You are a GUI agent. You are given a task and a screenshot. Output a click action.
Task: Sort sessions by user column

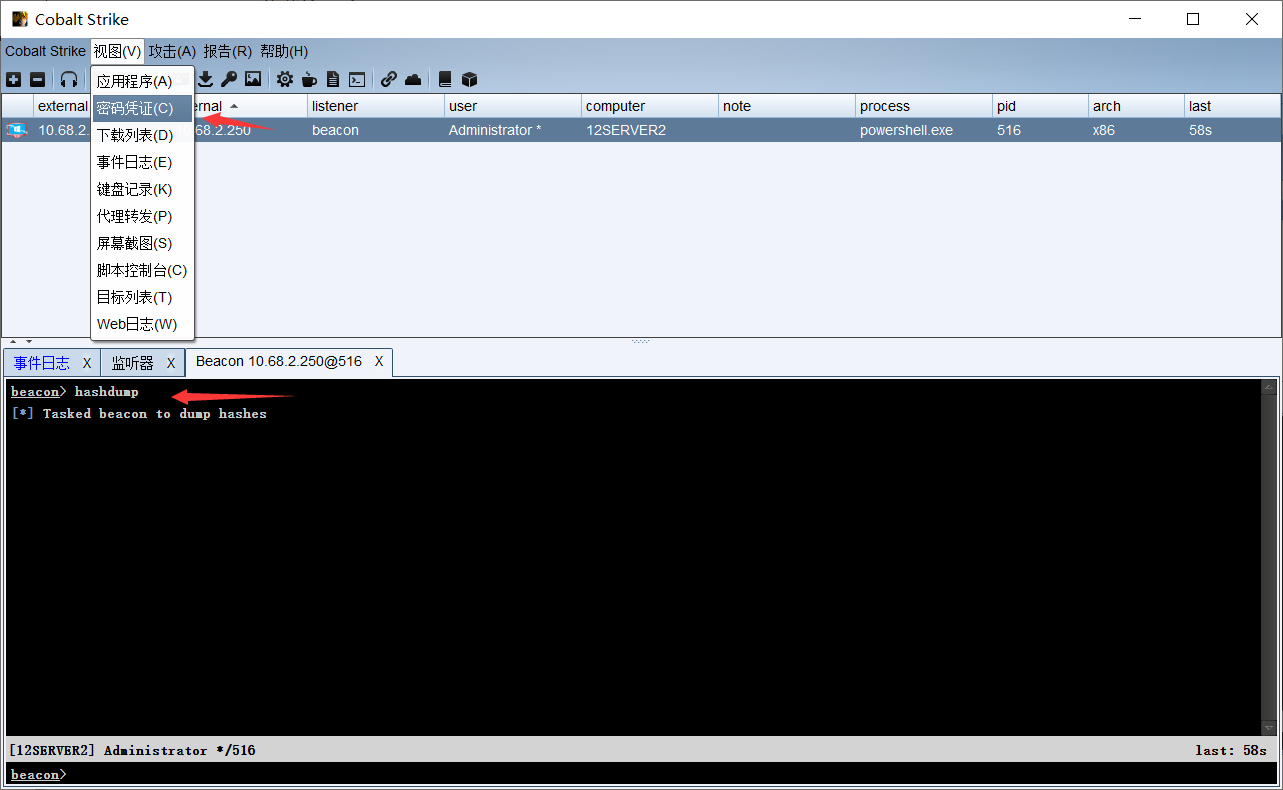513,106
